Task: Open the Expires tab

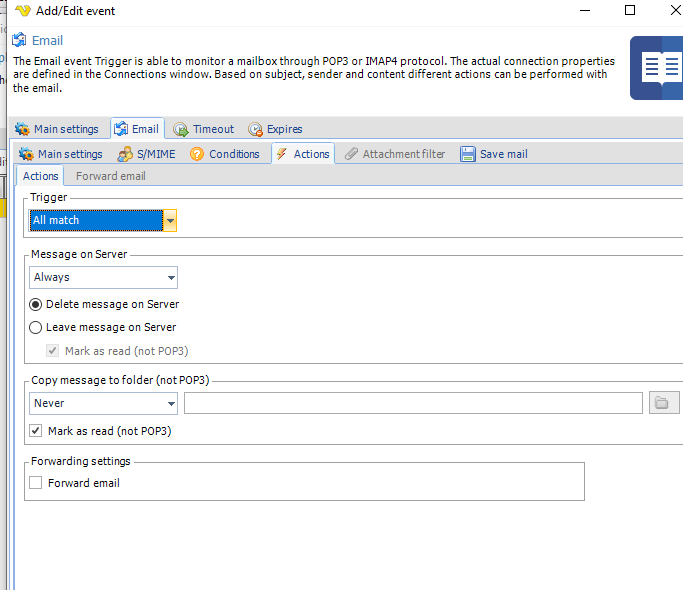Action: (275, 129)
